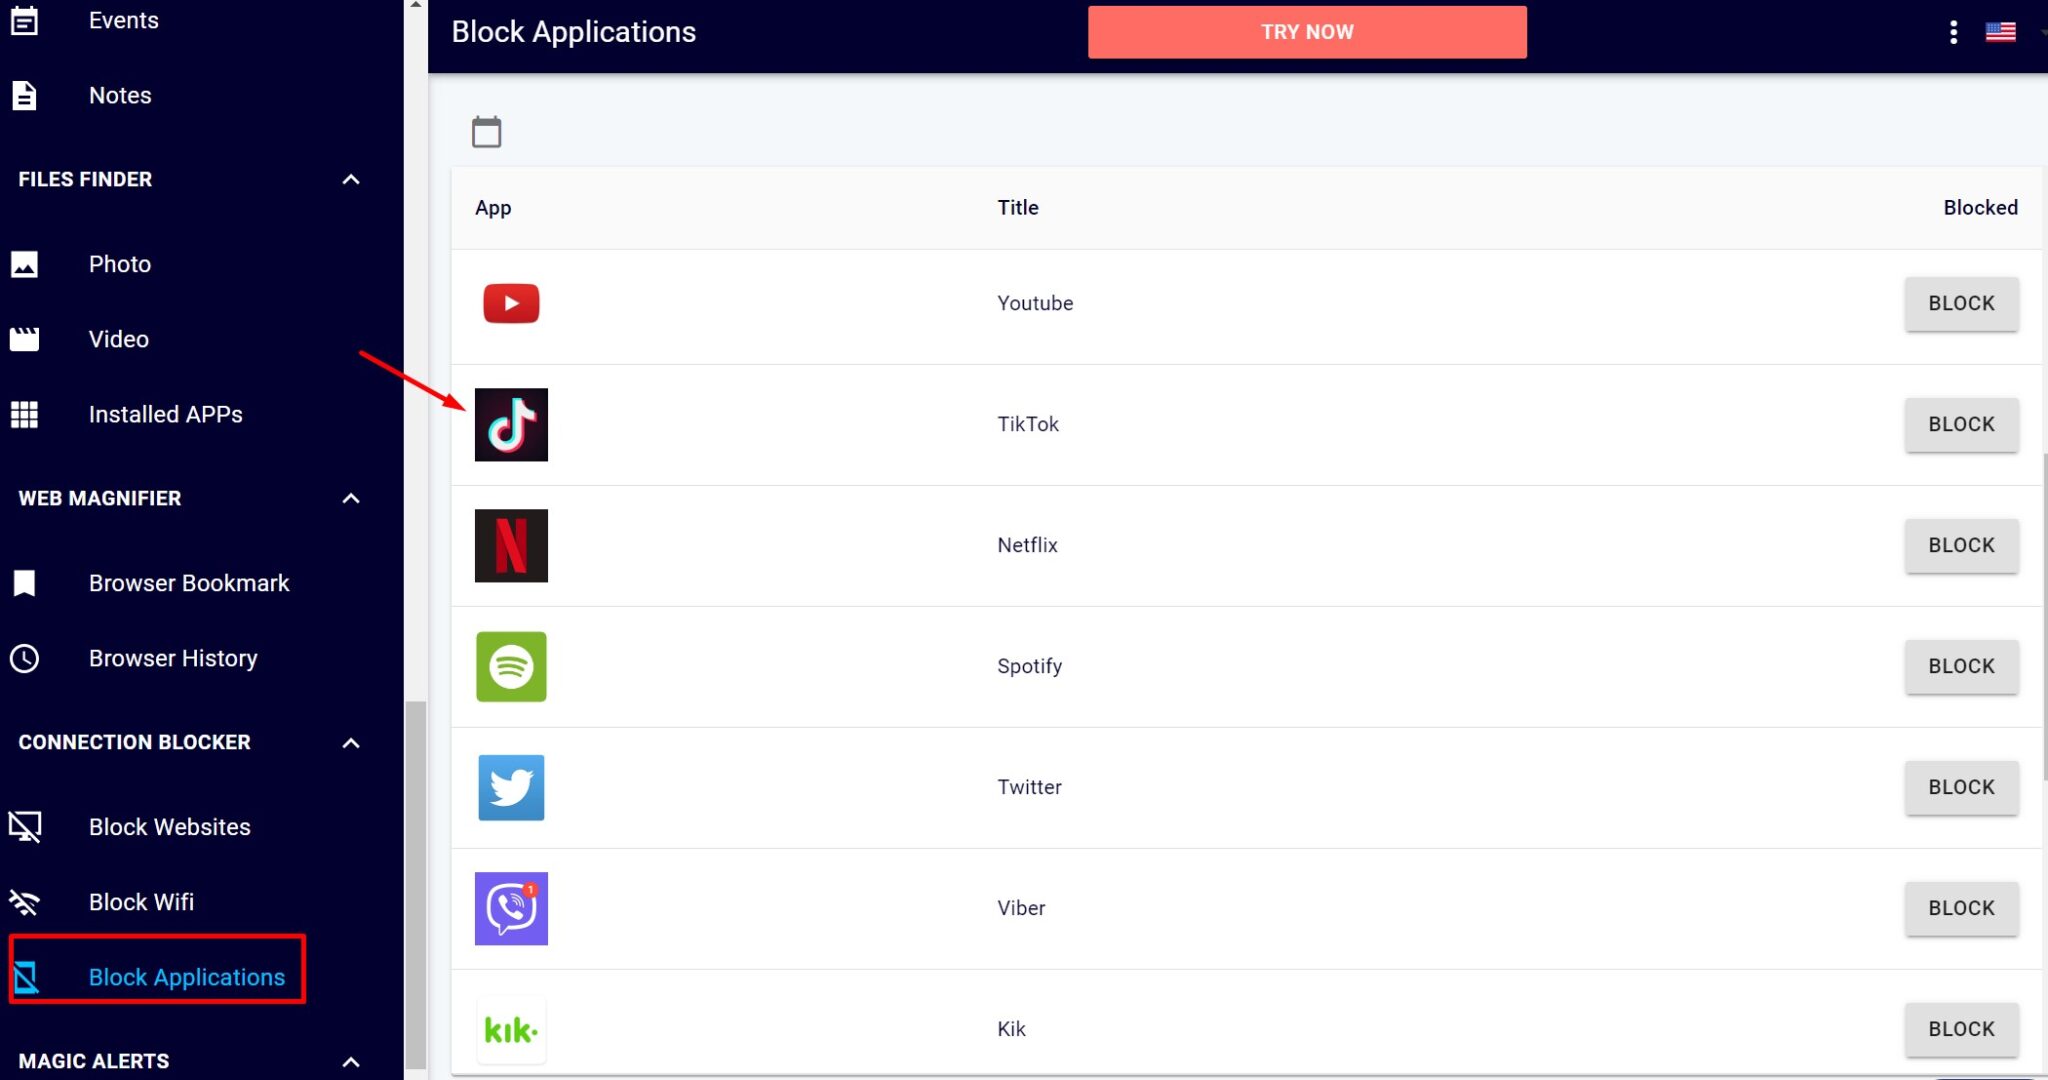Collapse the Connection Blocker section

tap(350, 742)
